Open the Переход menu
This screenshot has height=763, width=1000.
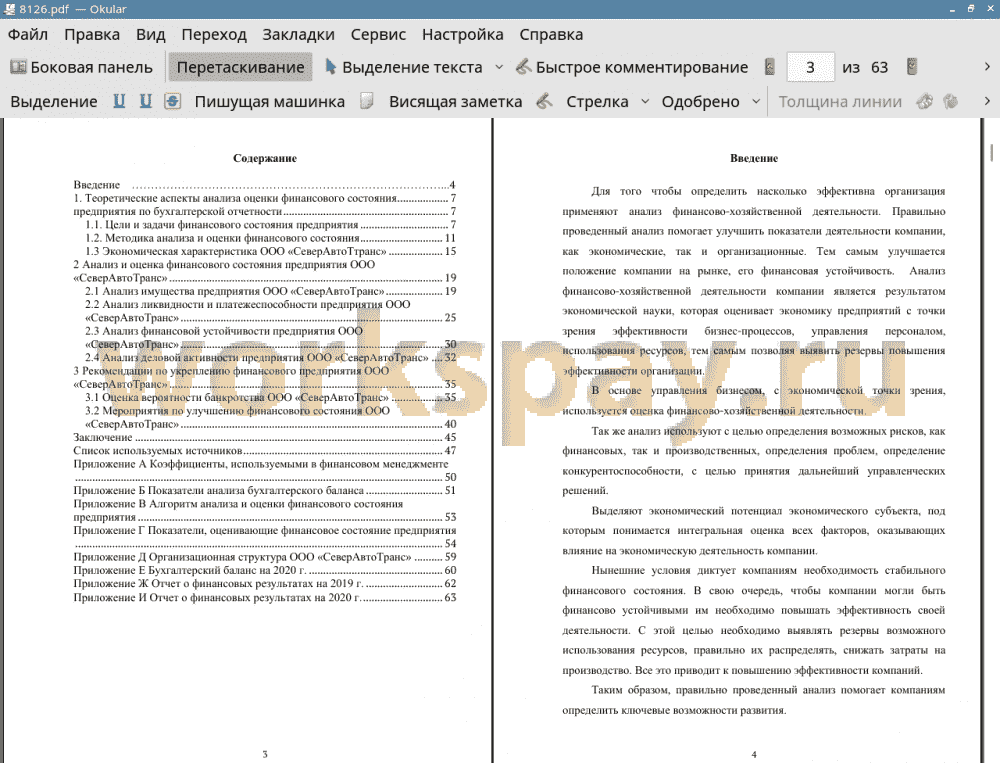click(214, 34)
